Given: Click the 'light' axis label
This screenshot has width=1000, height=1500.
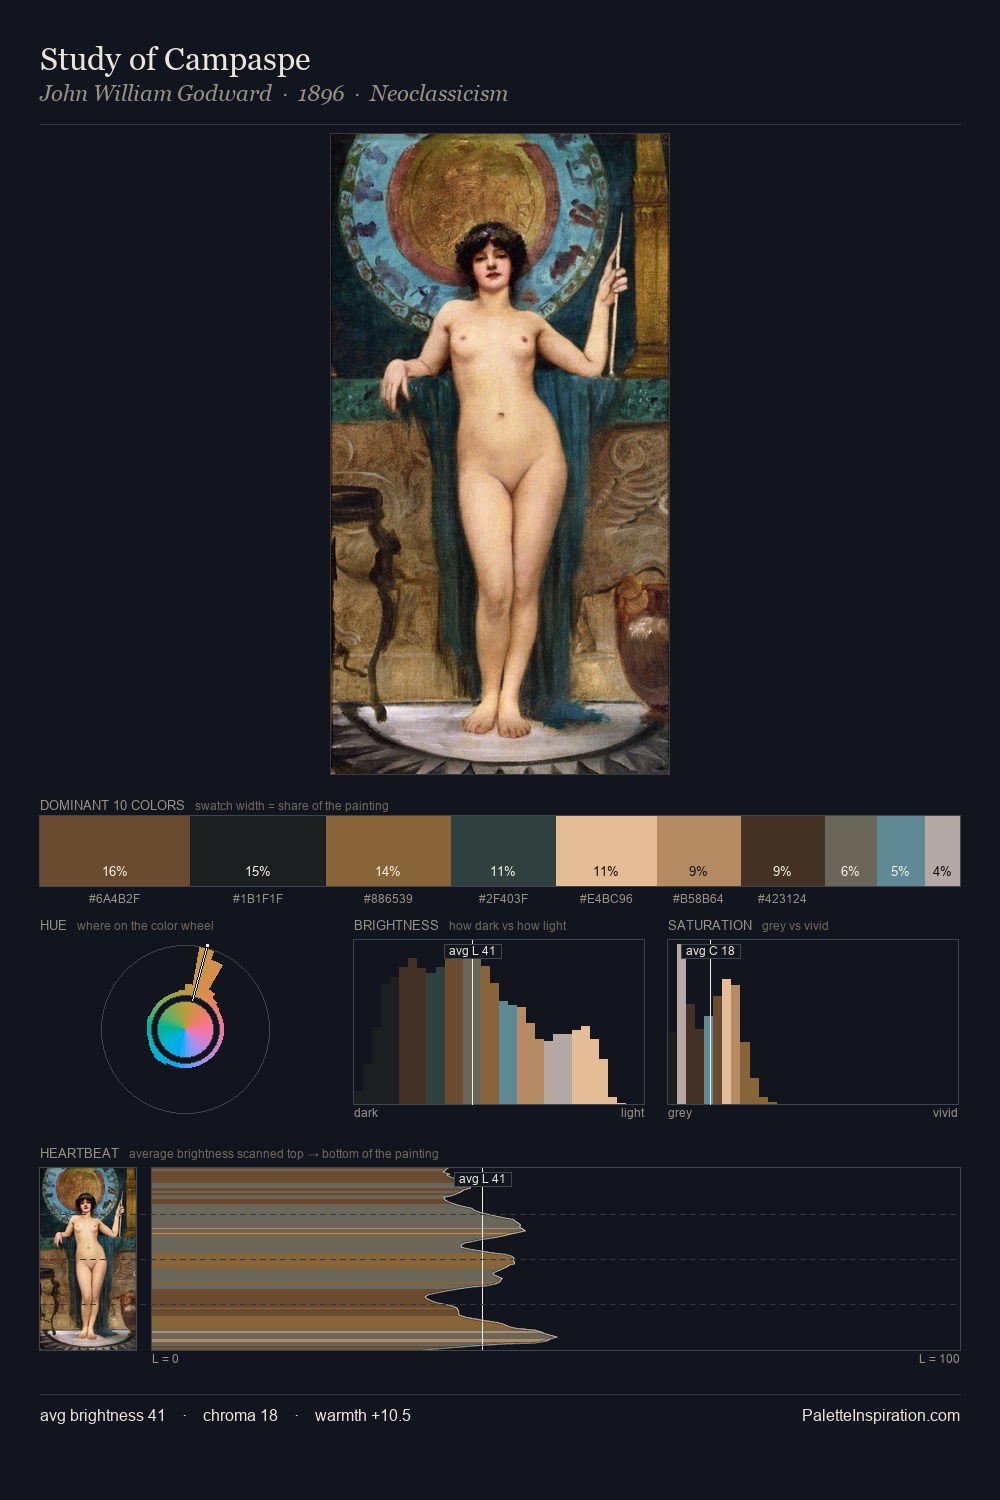Looking at the screenshot, I should tap(632, 1113).
